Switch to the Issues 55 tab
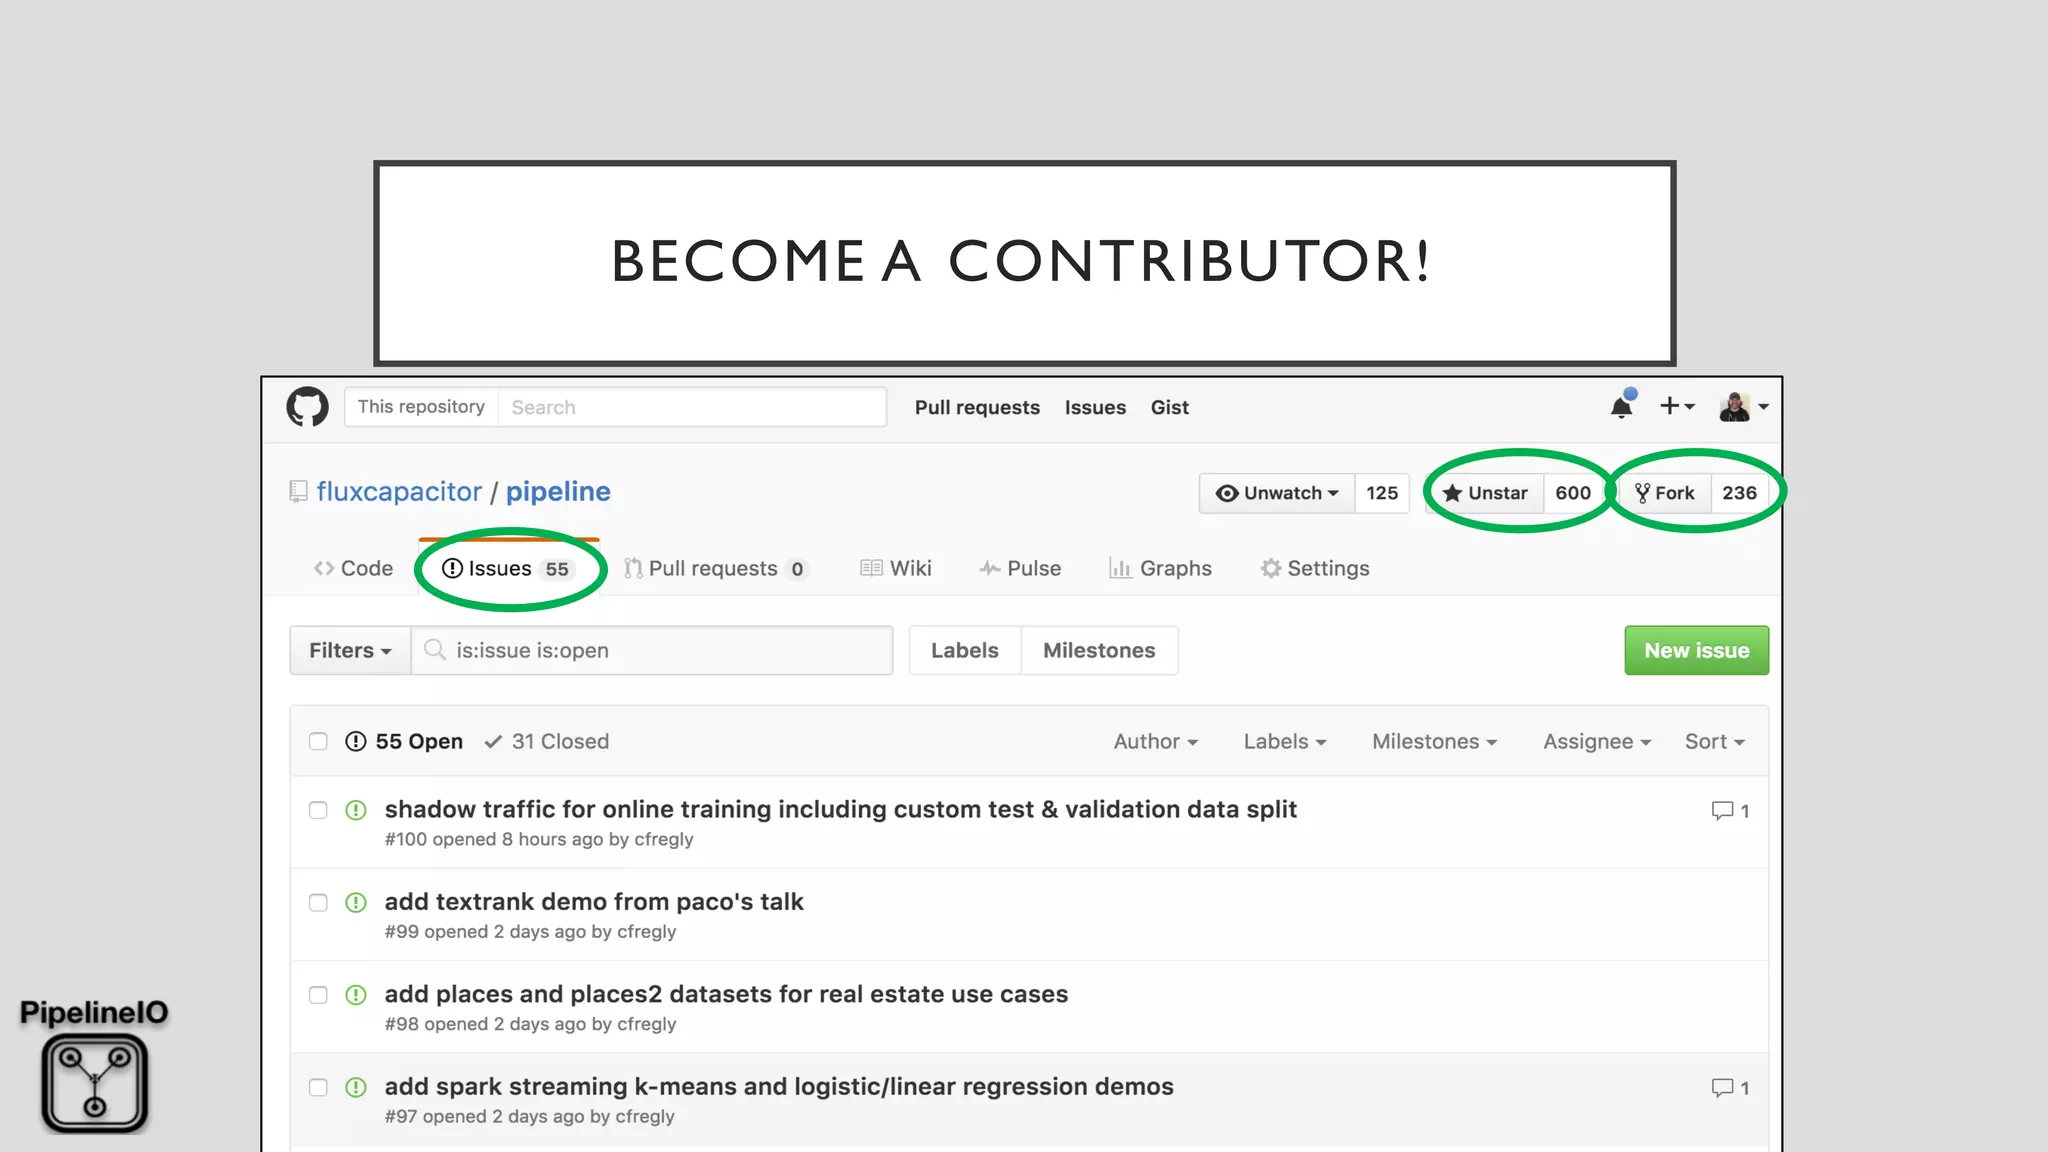This screenshot has width=2048, height=1152. [508, 568]
